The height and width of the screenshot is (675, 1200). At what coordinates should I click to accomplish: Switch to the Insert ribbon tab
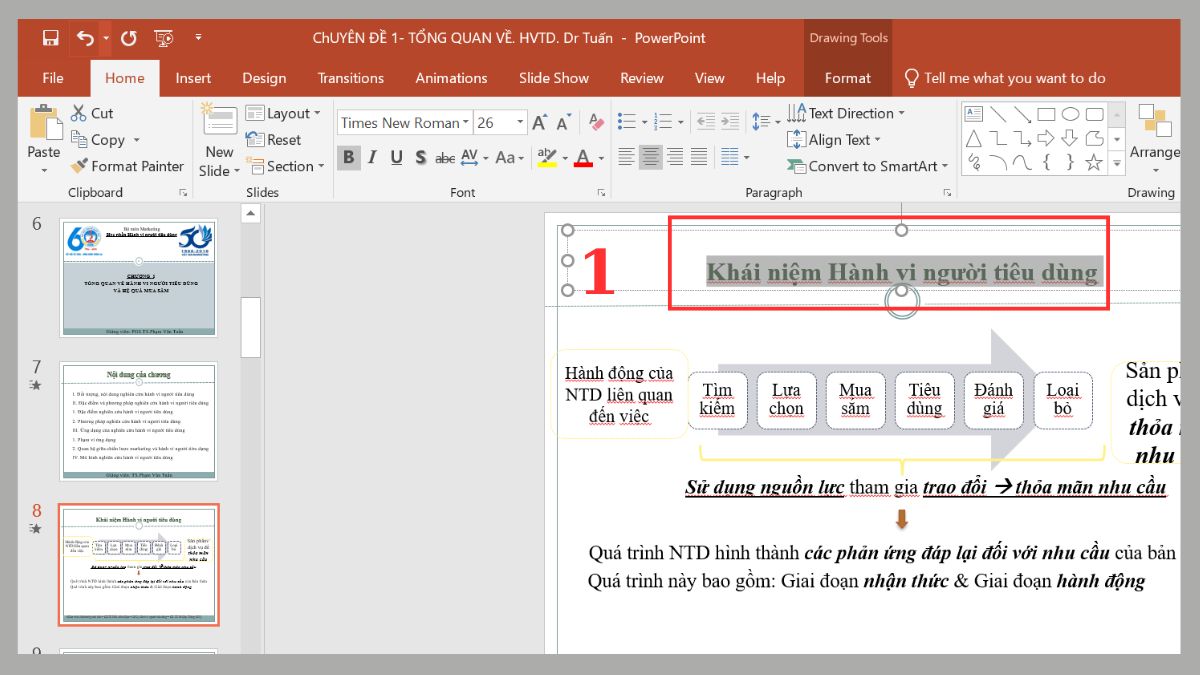[193, 78]
